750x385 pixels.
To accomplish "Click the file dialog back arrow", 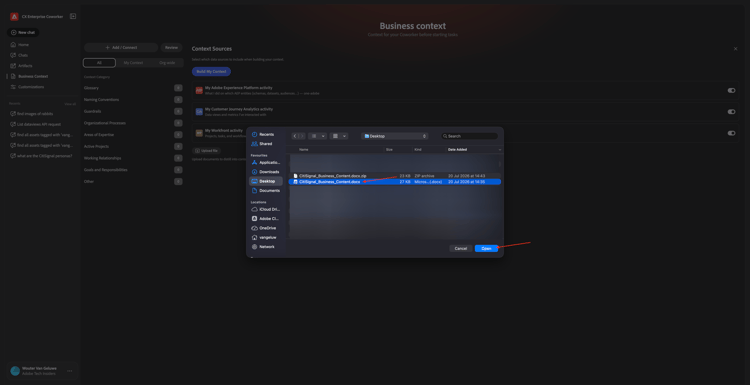I will 295,136.
